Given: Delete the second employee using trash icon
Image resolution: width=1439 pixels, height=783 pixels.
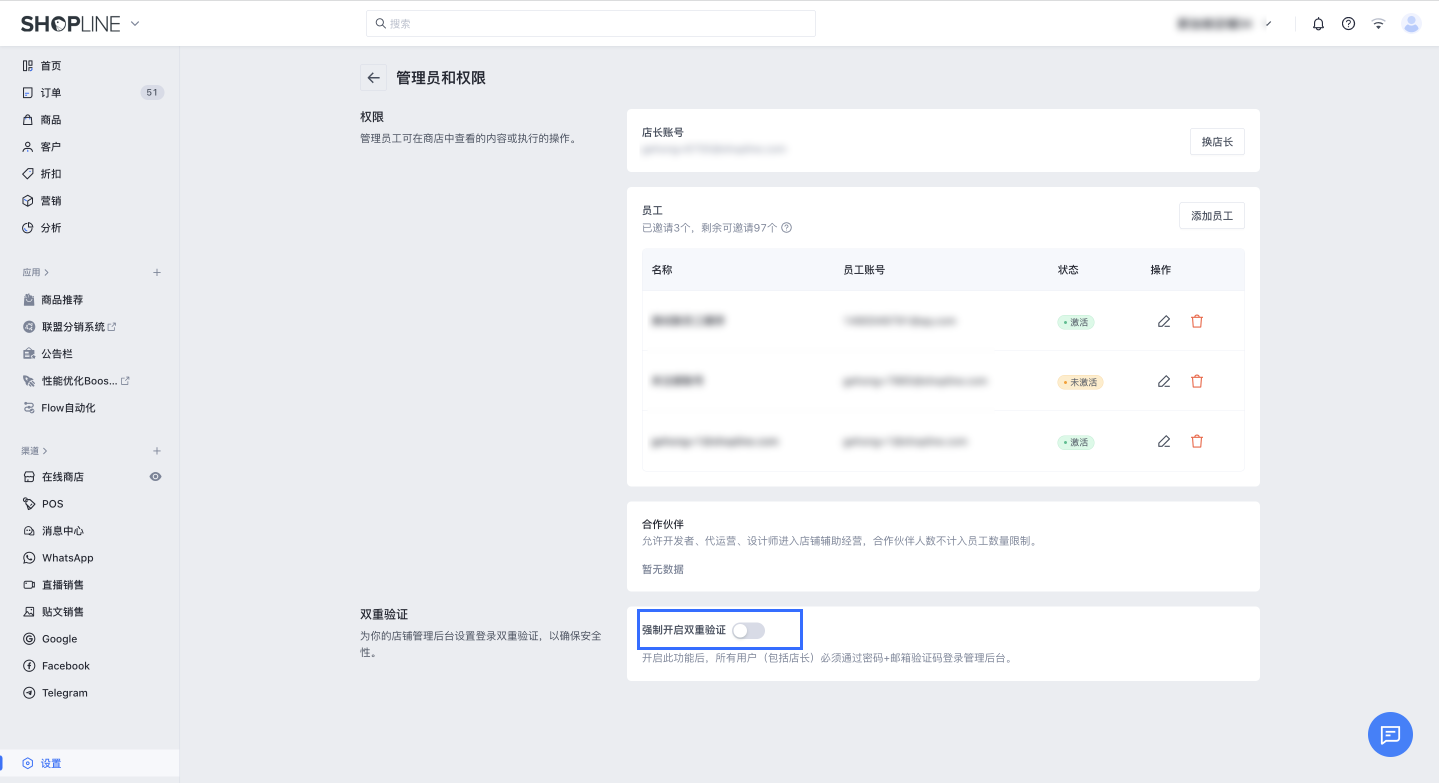Looking at the screenshot, I should [1197, 382].
